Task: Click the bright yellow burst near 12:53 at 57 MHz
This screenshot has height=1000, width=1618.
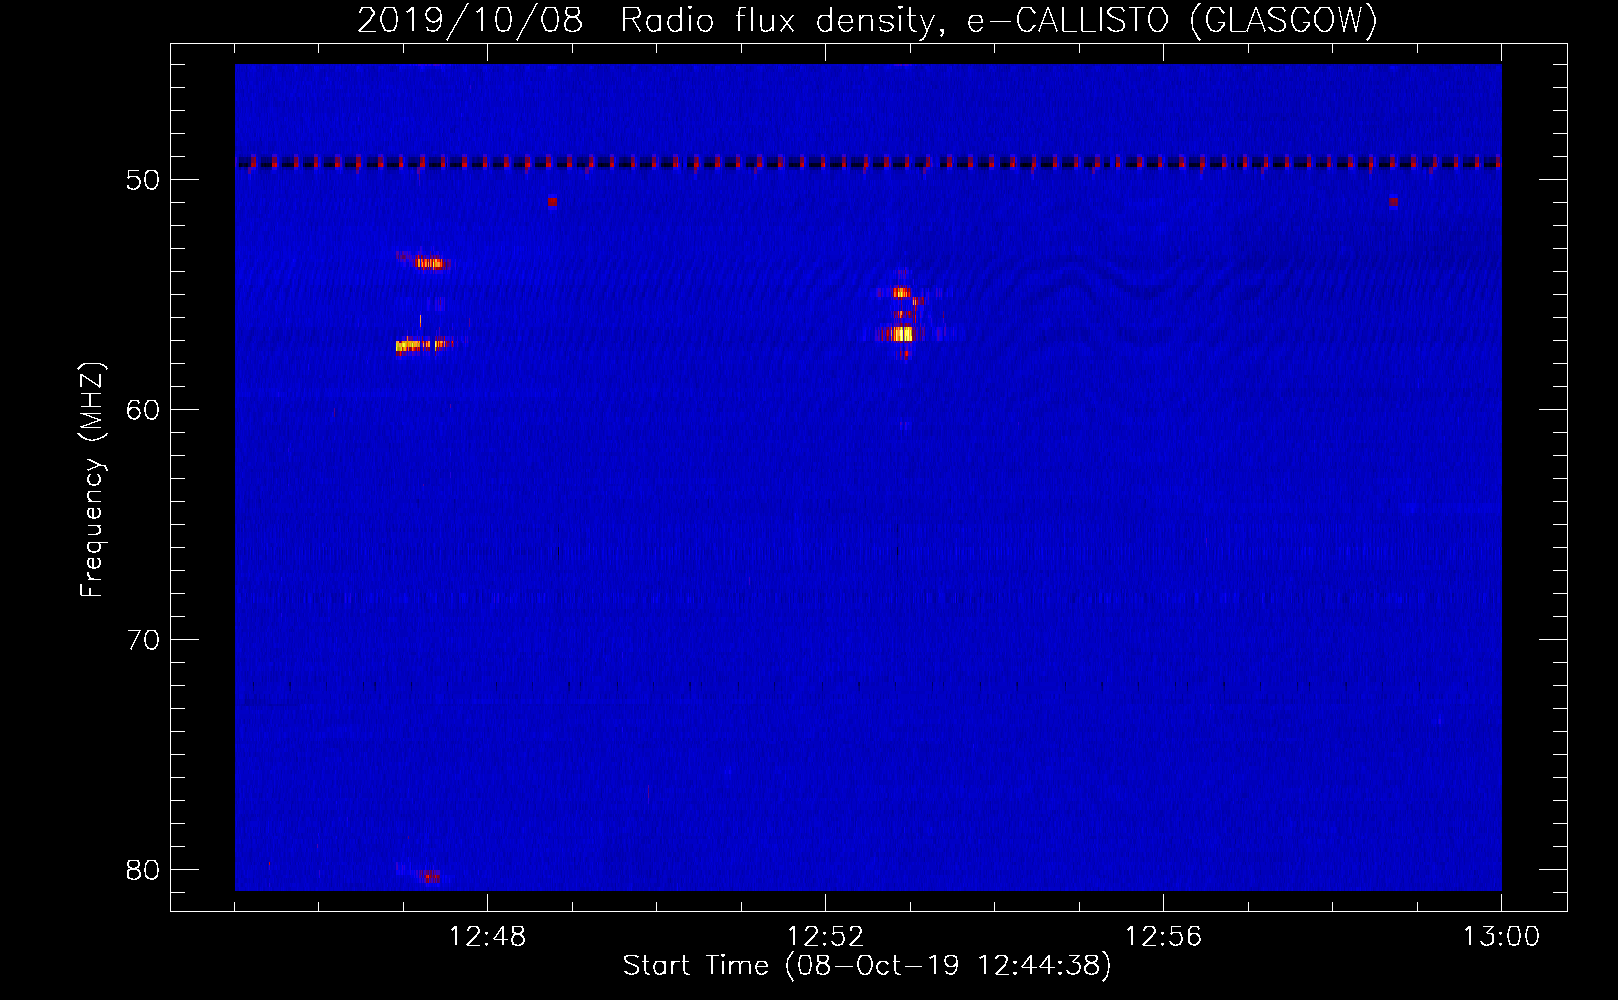Action: [x=902, y=334]
